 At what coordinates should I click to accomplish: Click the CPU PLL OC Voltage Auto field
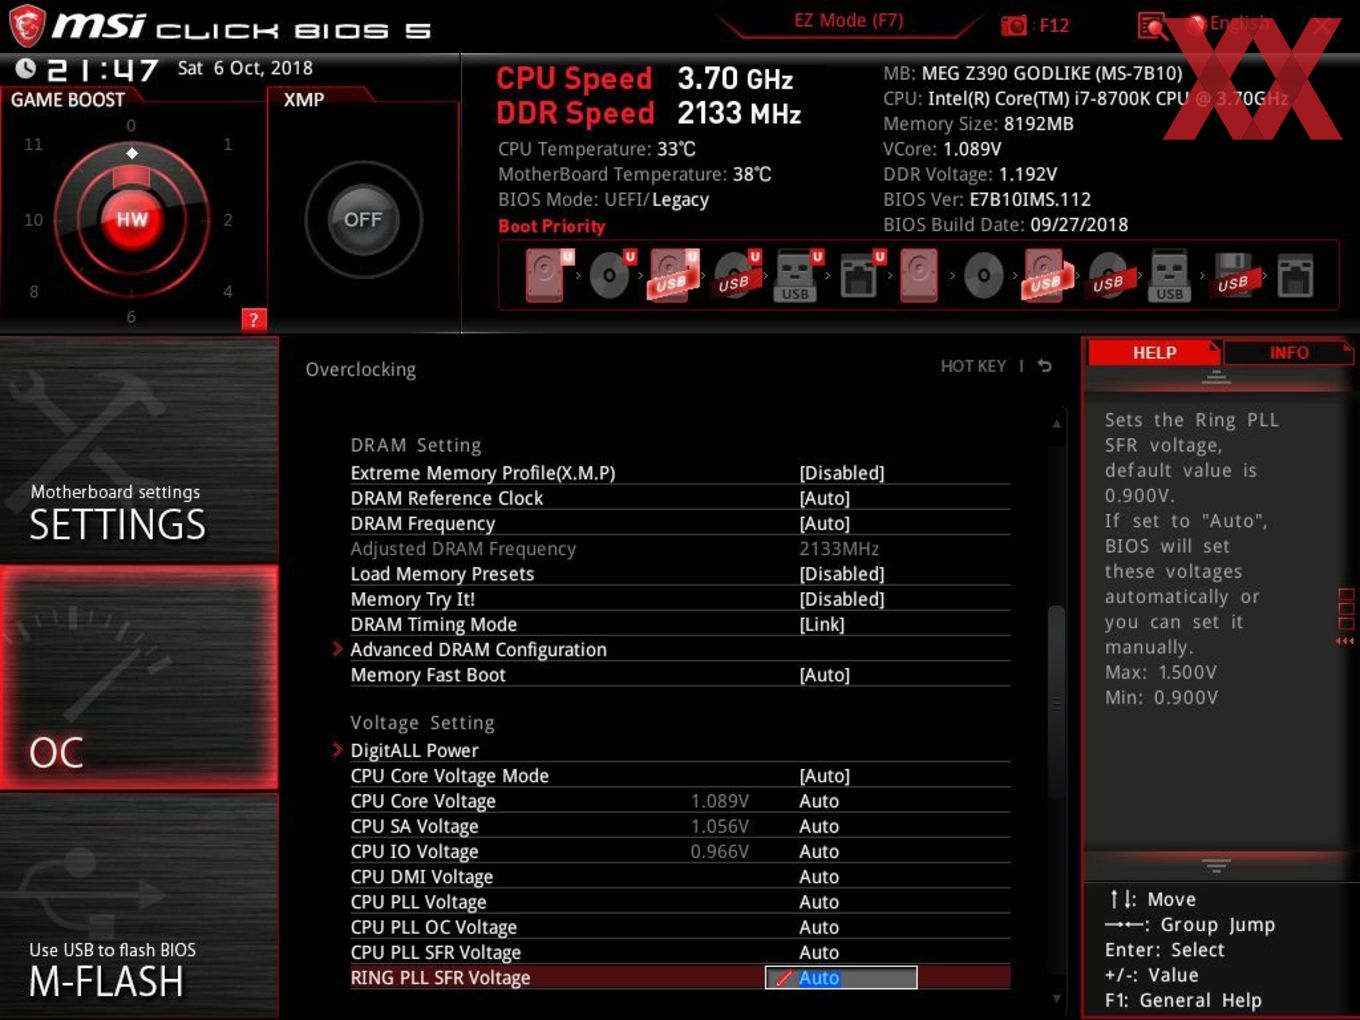click(819, 927)
